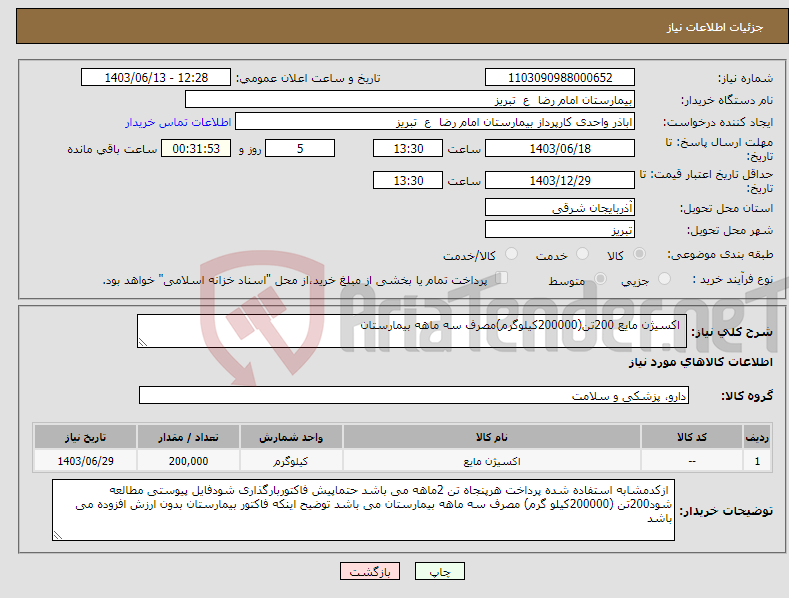Click the price validity date 1403/12/29
This screenshot has width=789, height=598.
point(560,180)
